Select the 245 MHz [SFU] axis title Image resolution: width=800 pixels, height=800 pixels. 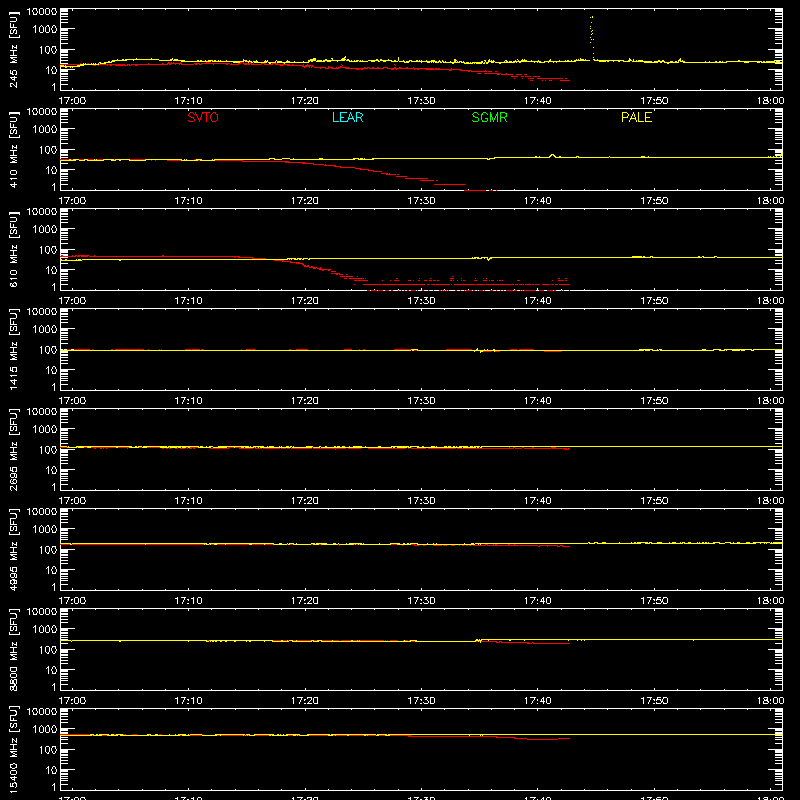coord(13,50)
